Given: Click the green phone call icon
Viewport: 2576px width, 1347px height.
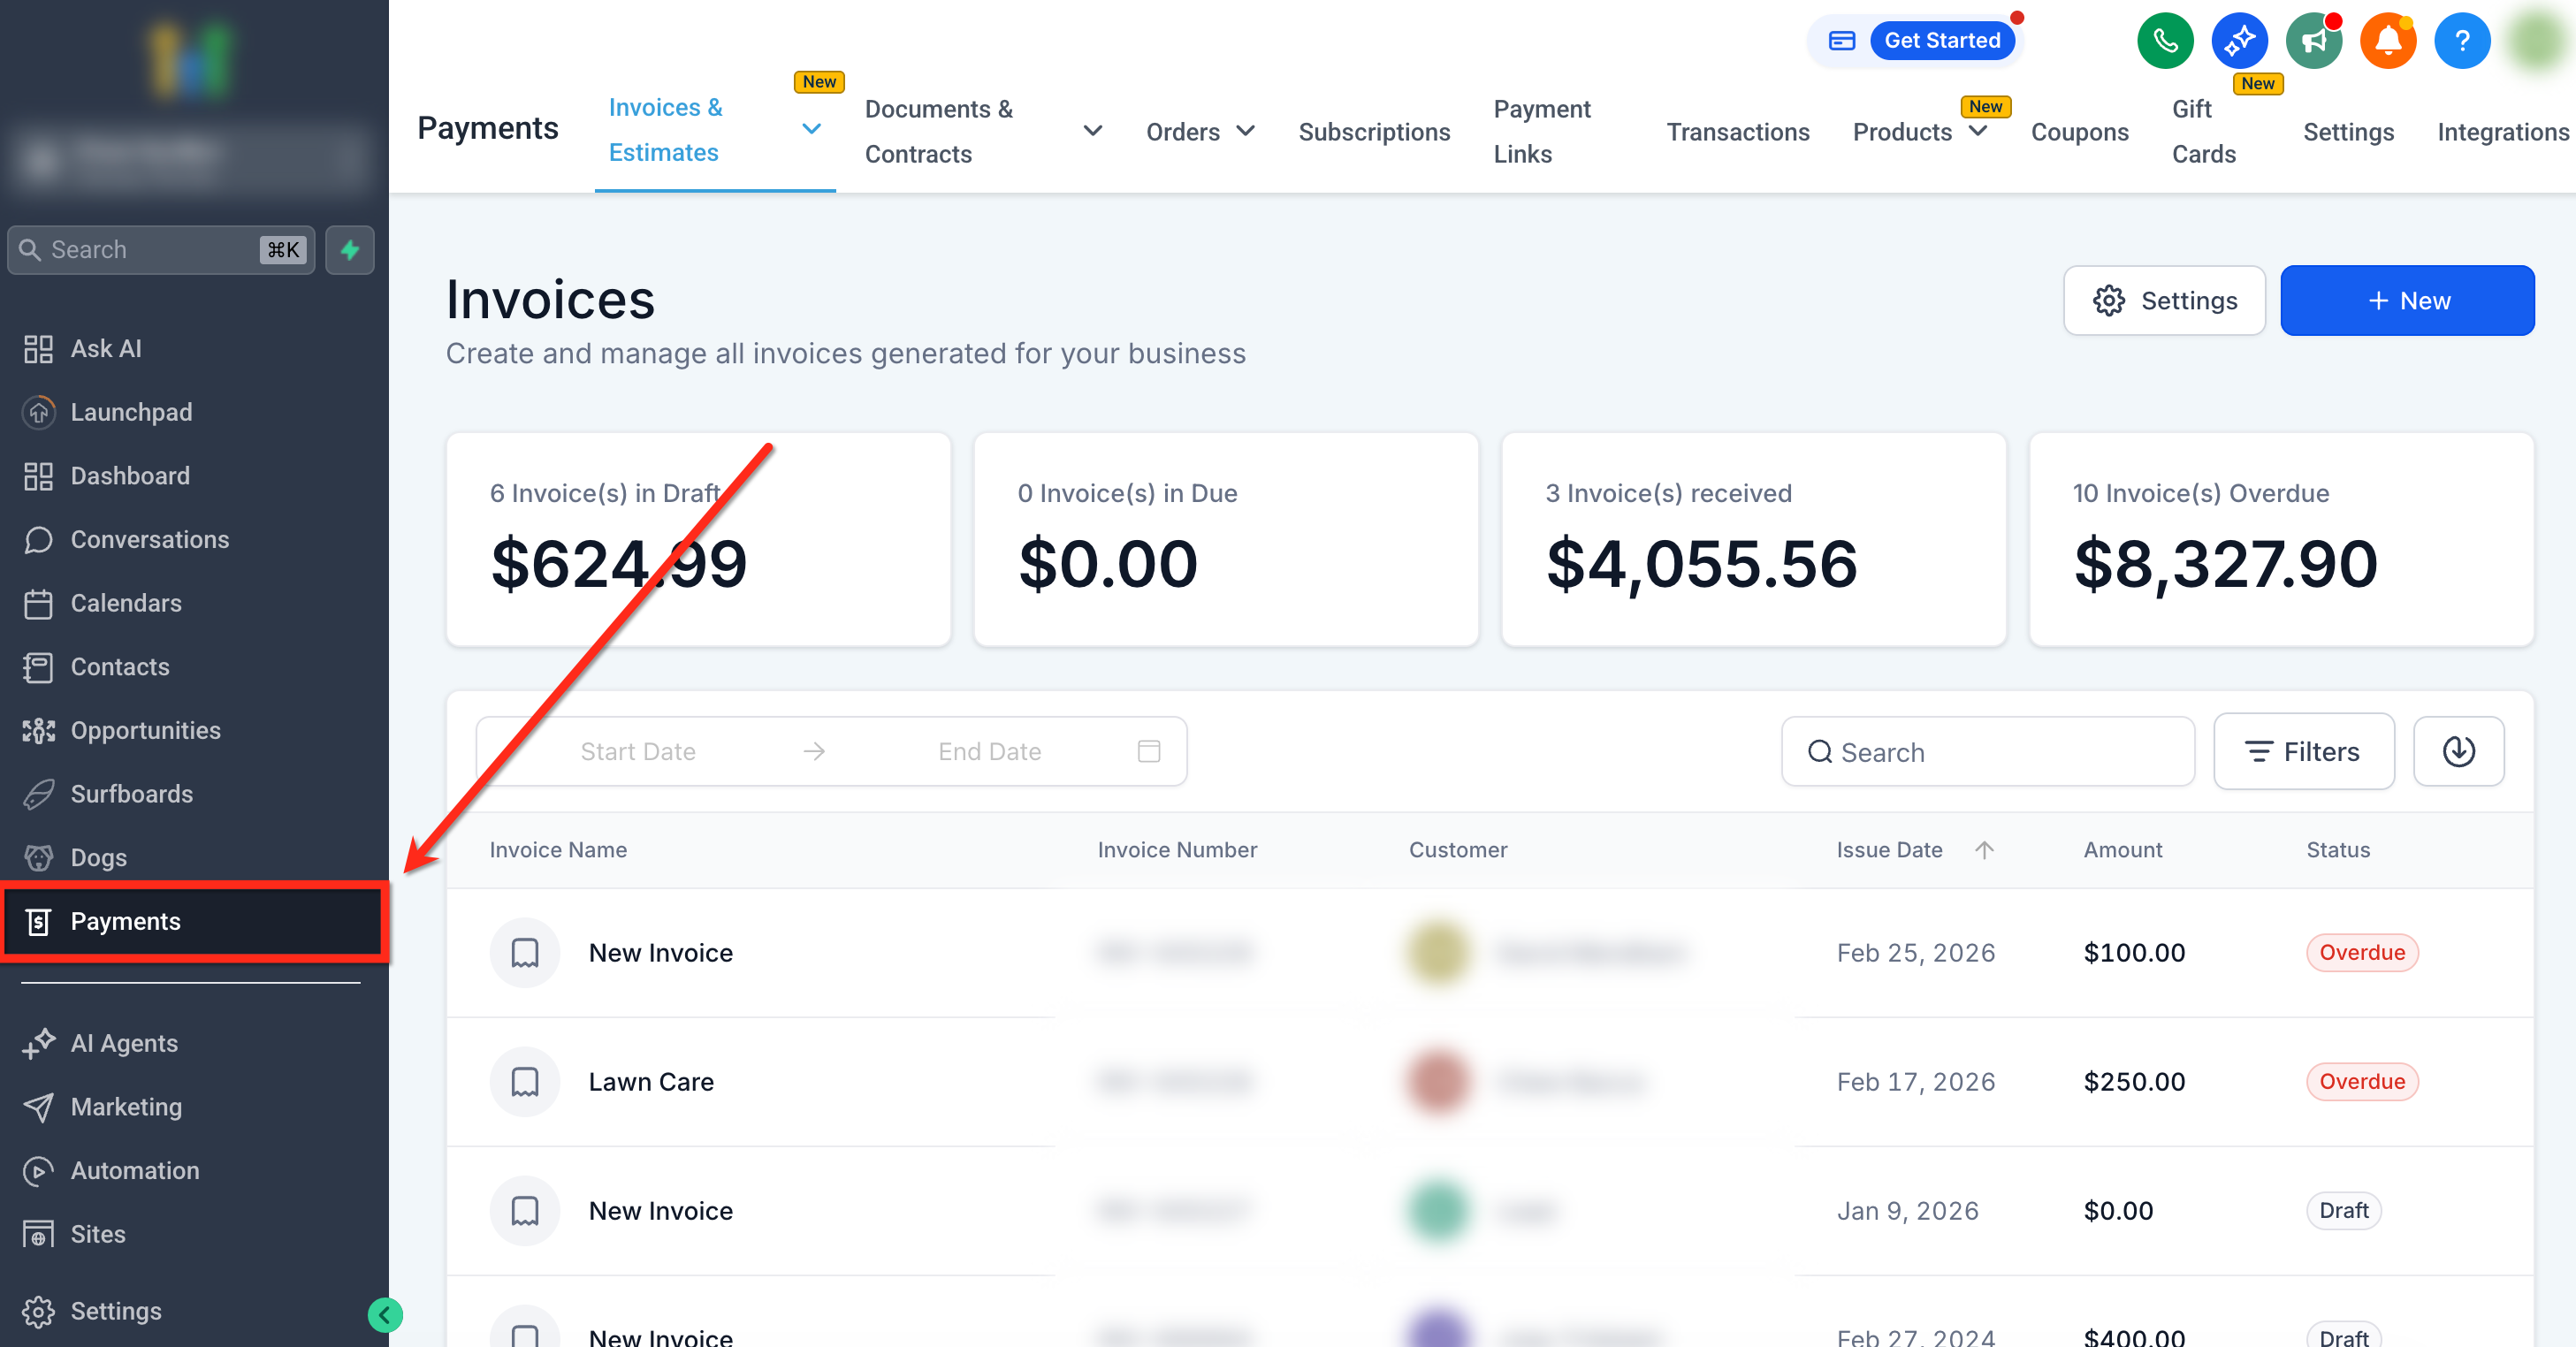Looking at the screenshot, I should [2164, 41].
